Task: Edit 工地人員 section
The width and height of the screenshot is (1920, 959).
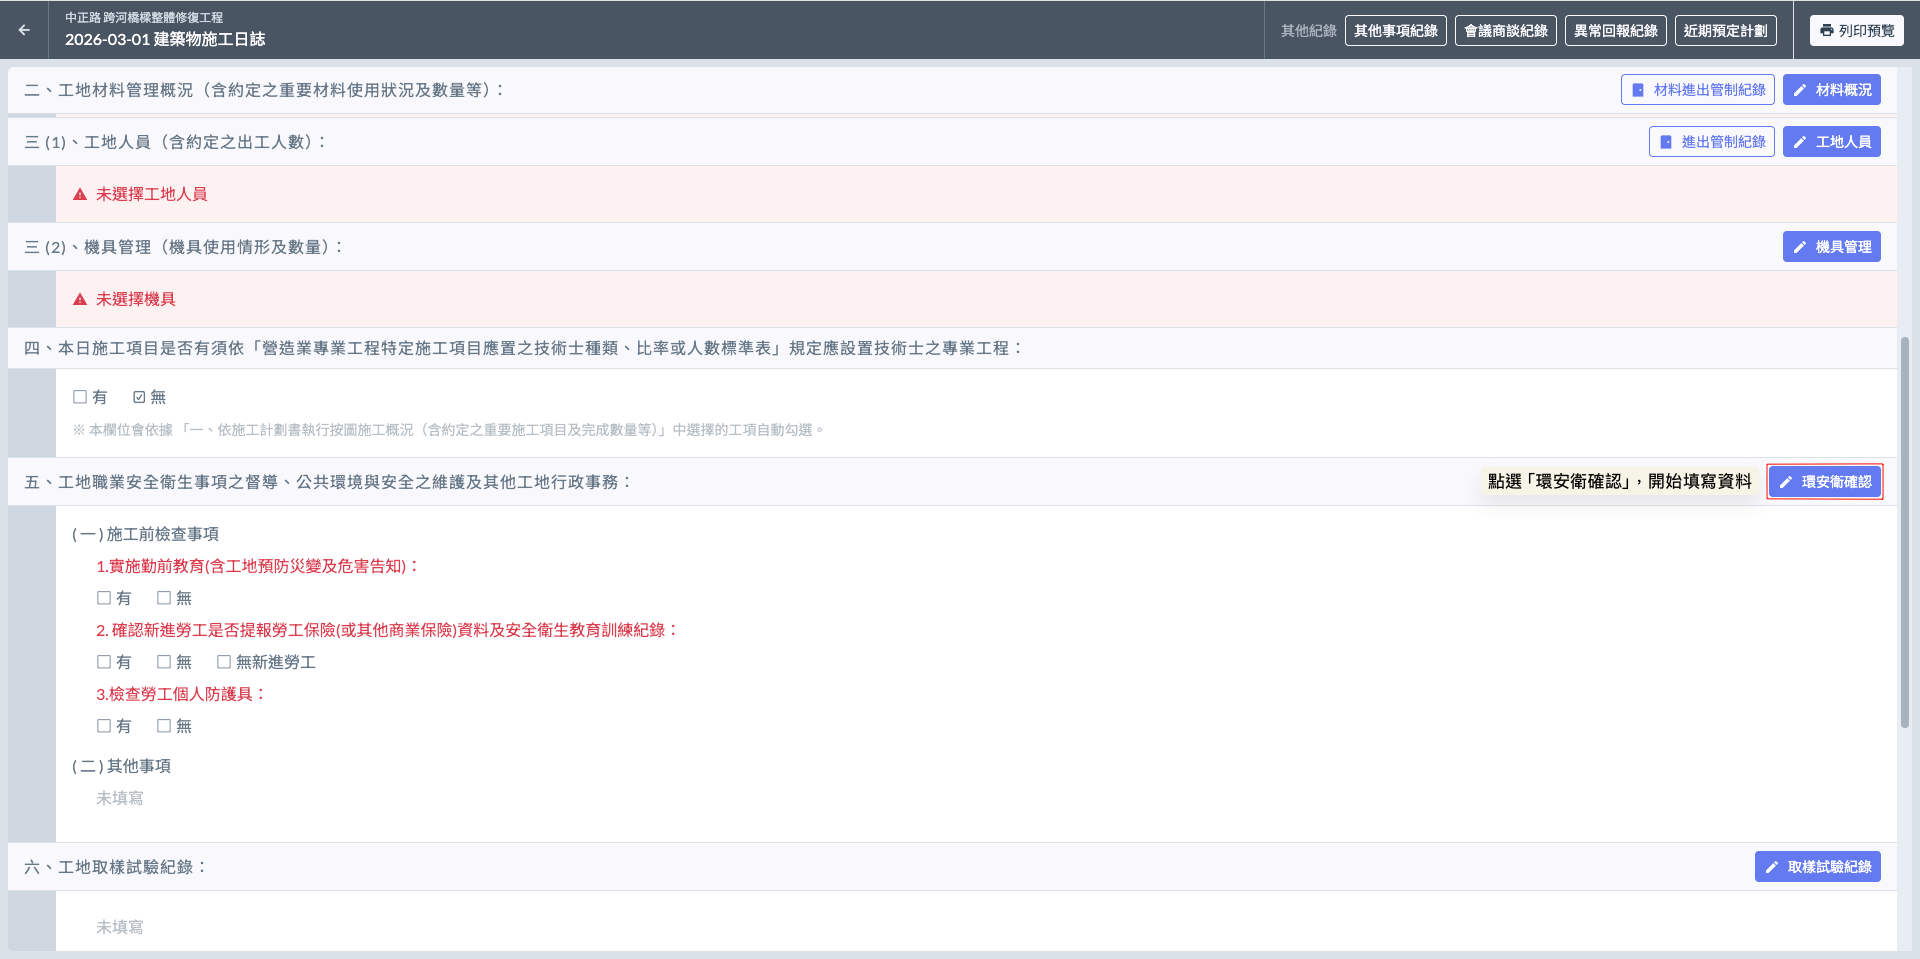Action: [1831, 142]
